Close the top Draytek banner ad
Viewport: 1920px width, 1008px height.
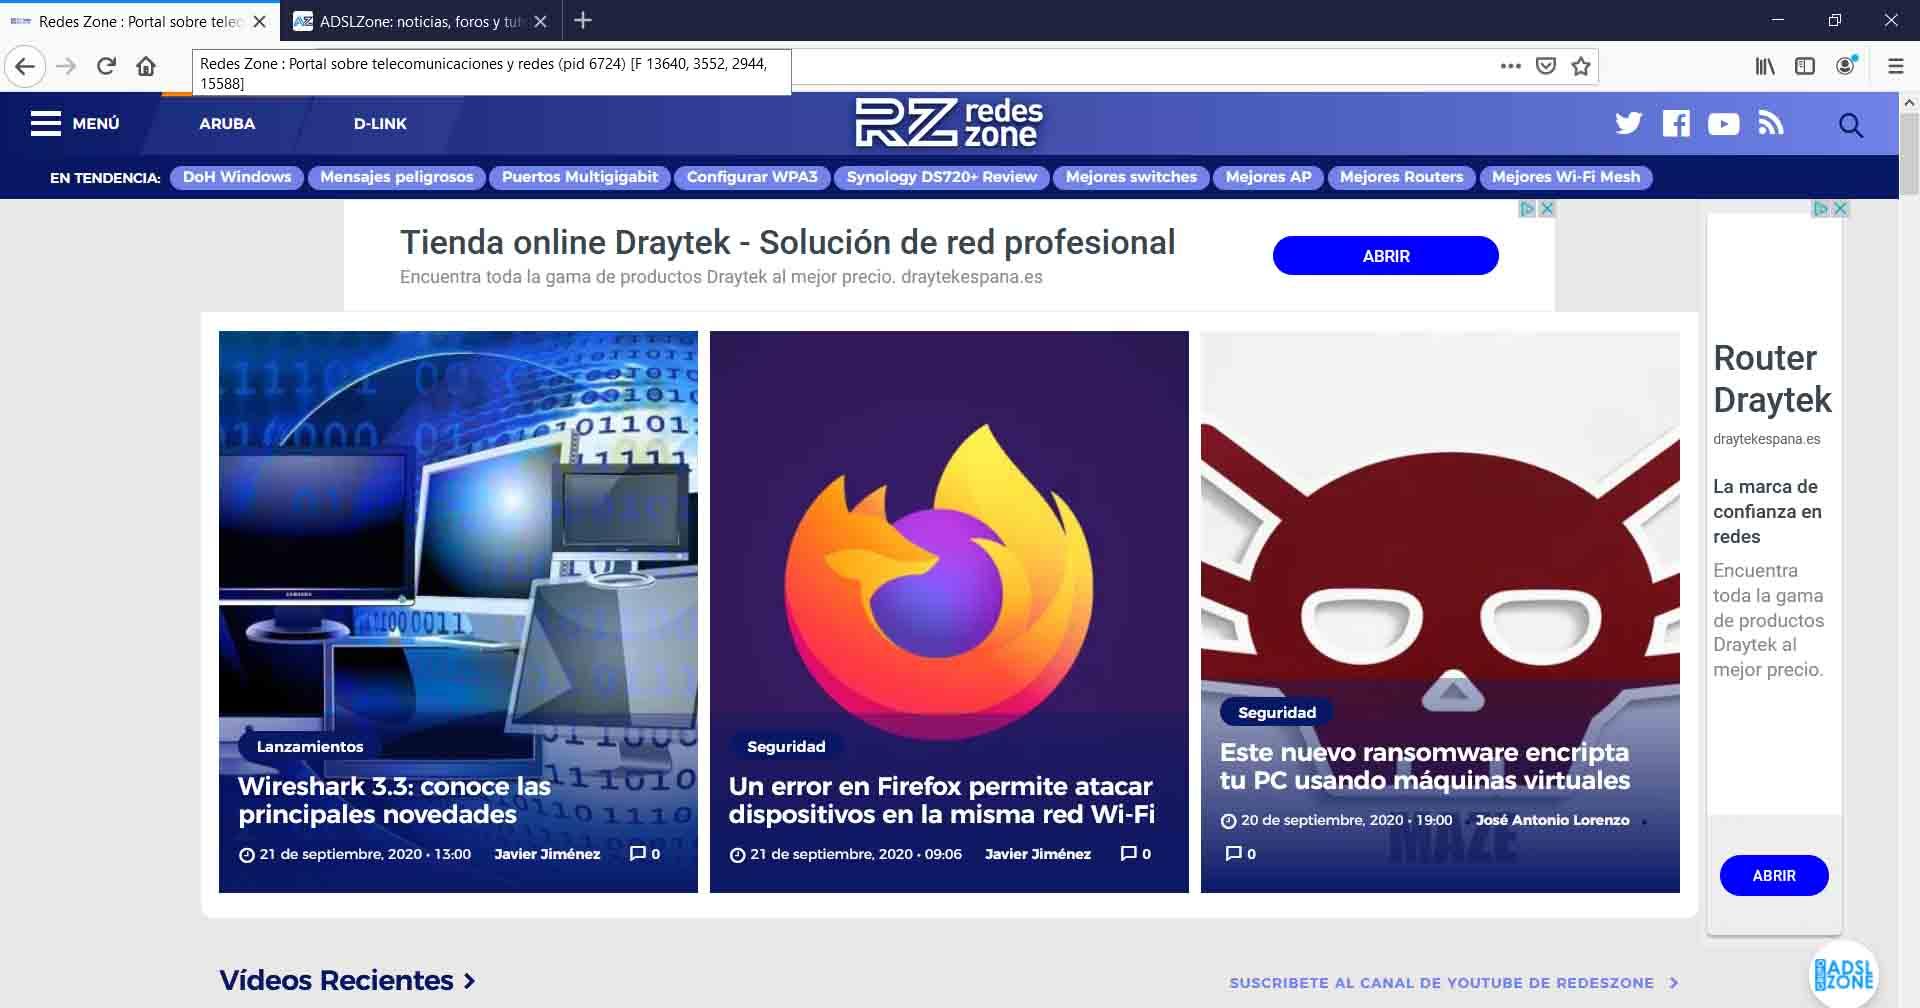click(x=1546, y=209)
